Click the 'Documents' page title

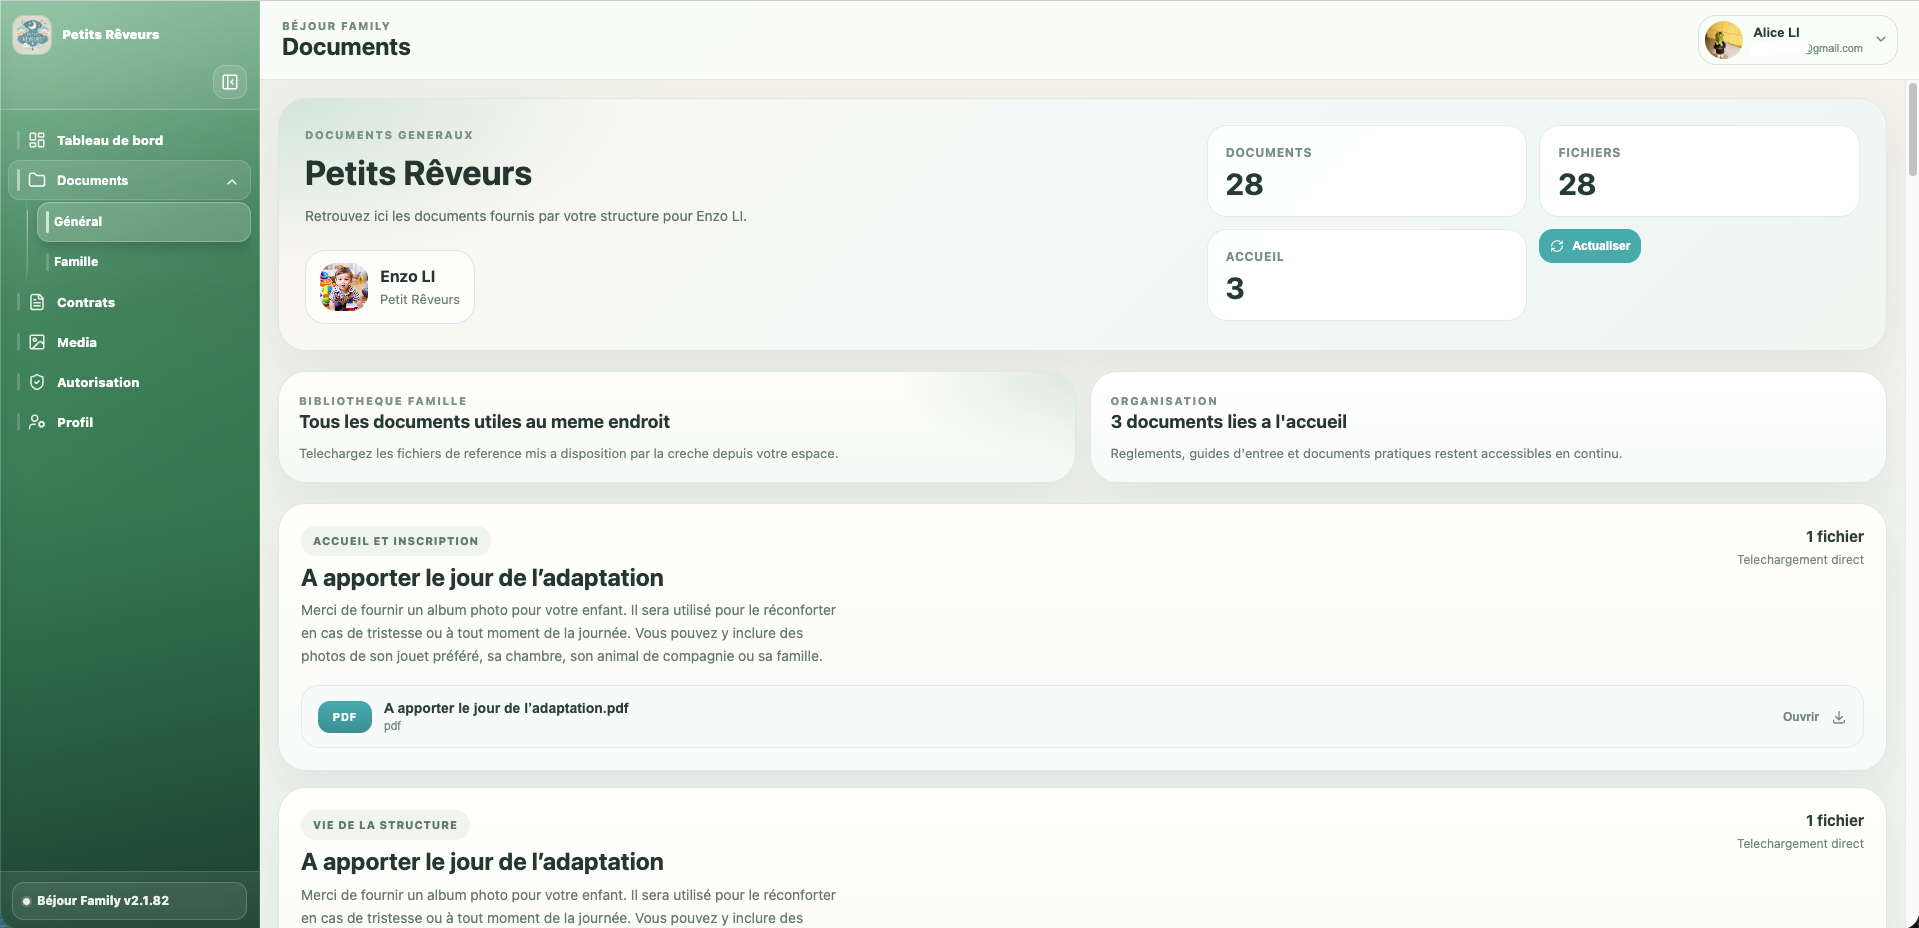click(346, 47)
